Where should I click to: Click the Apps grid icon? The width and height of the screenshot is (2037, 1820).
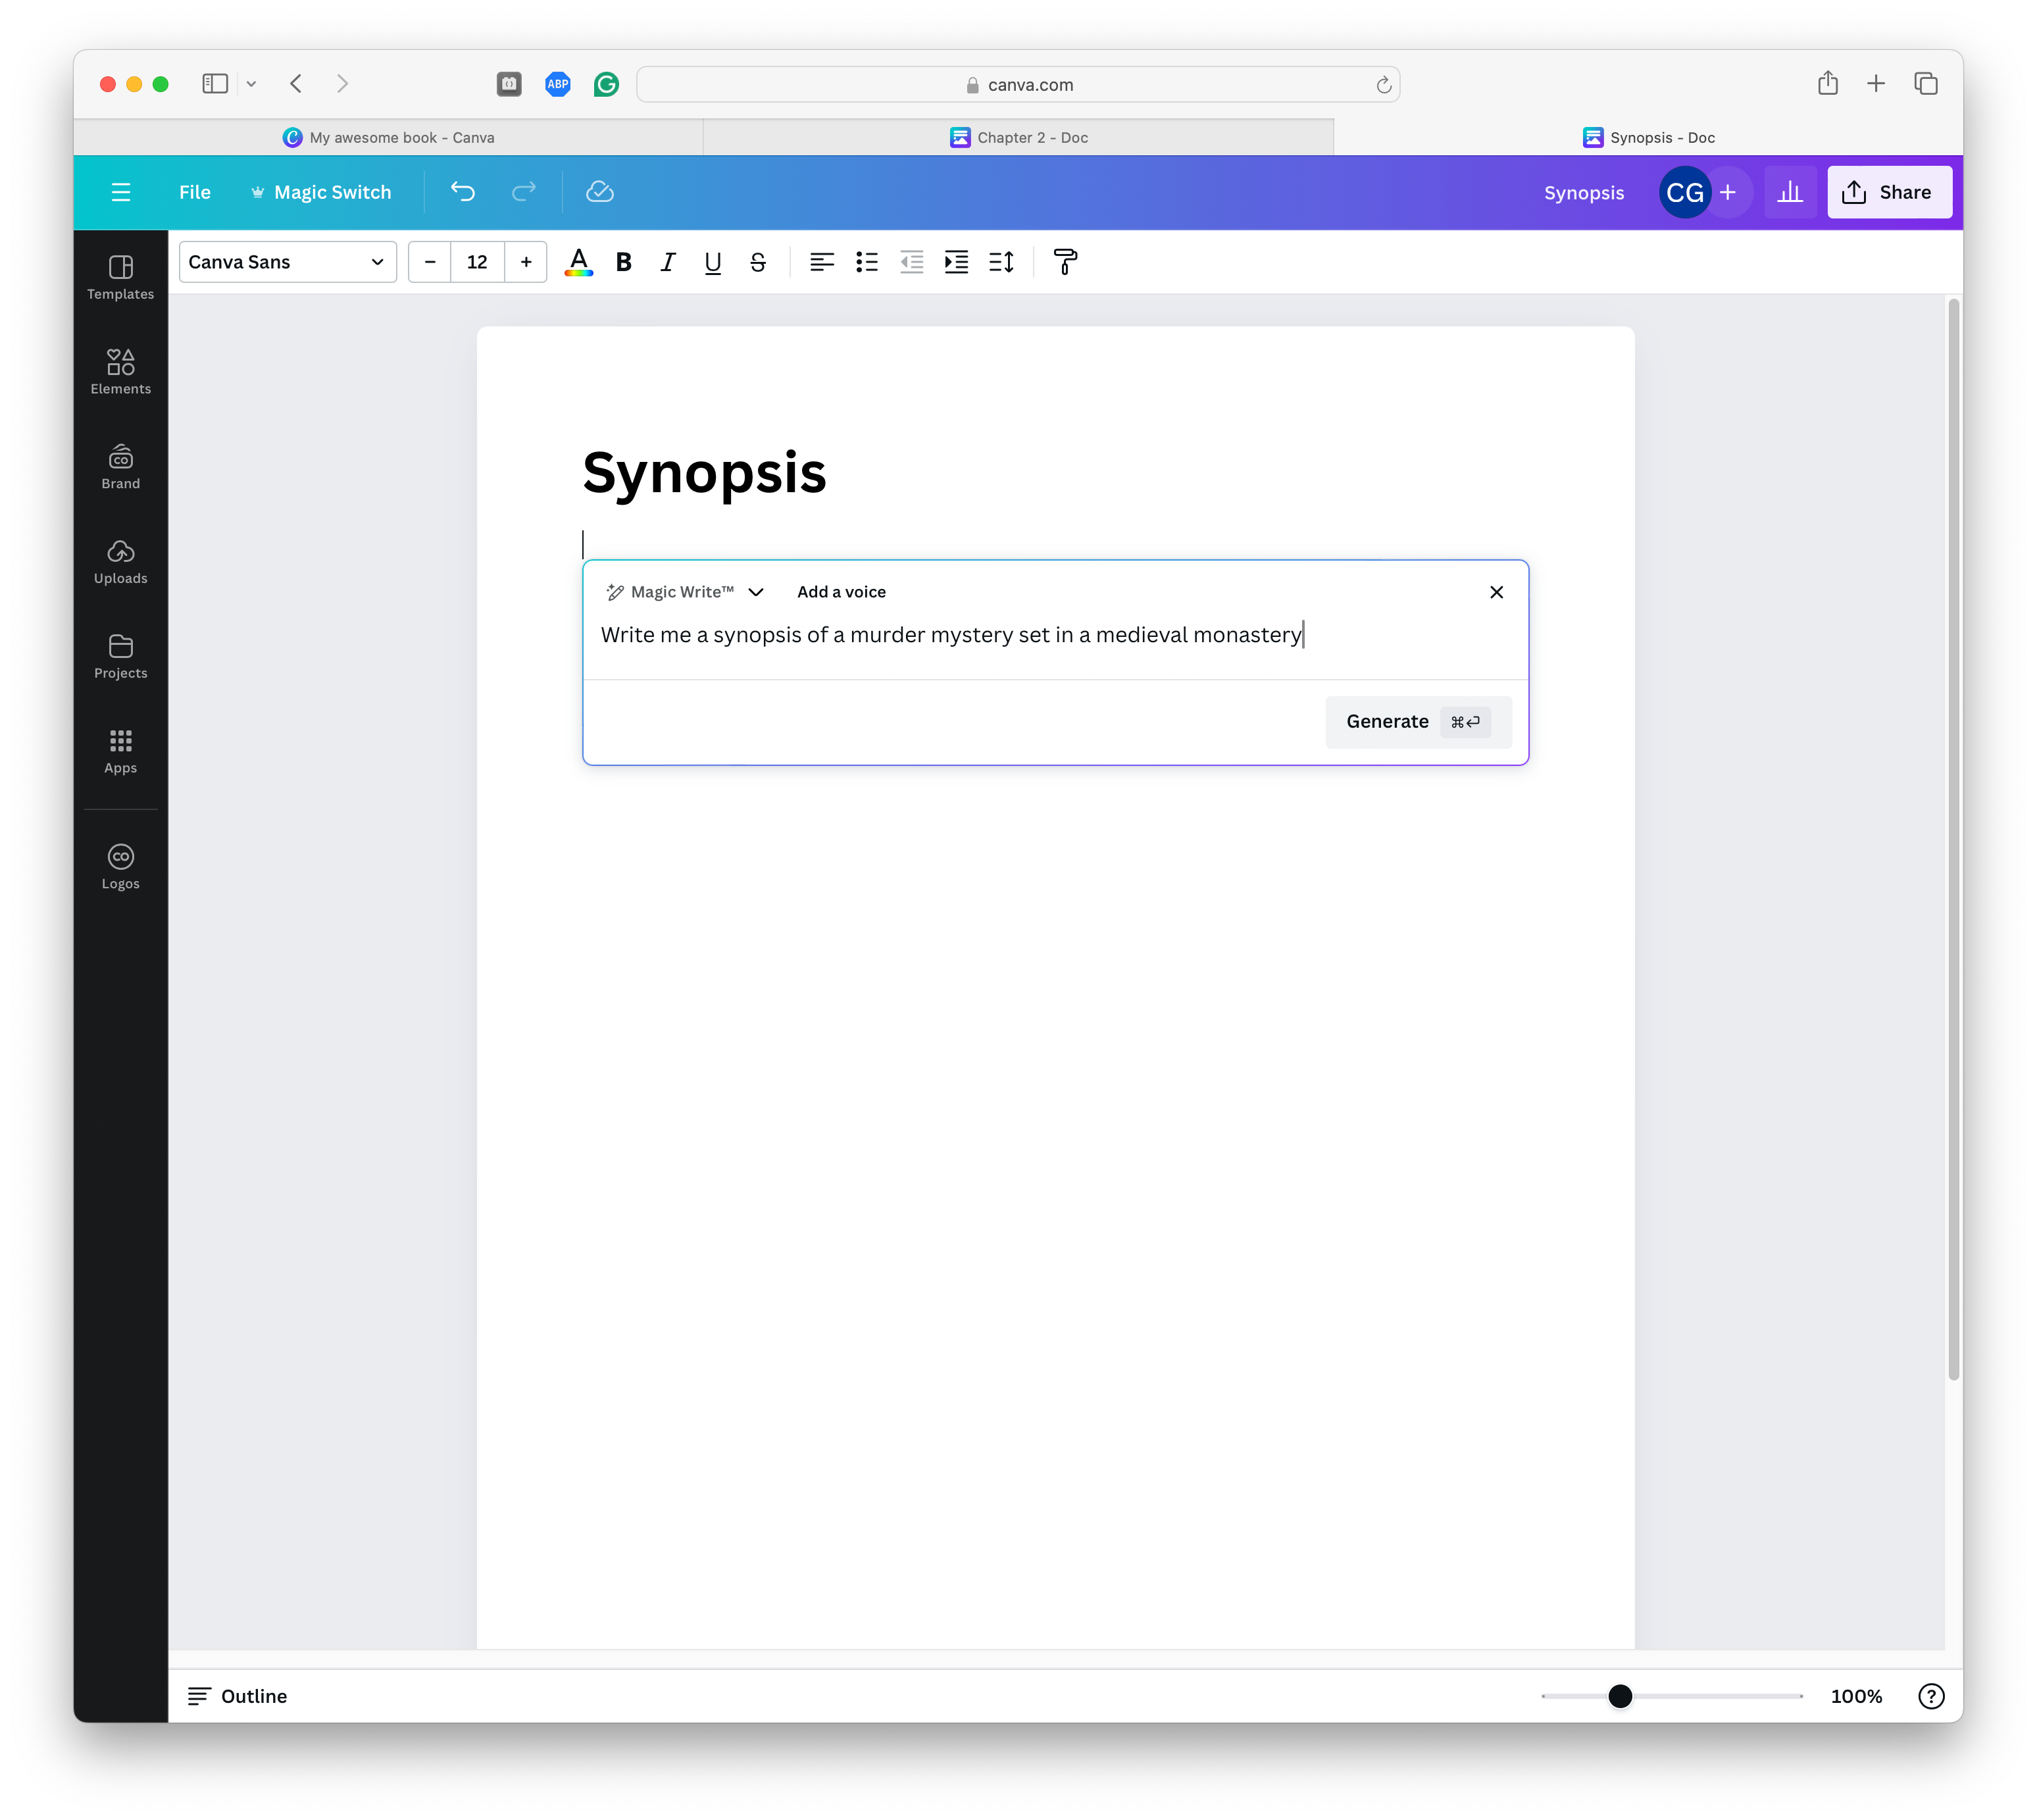point(120,750)
